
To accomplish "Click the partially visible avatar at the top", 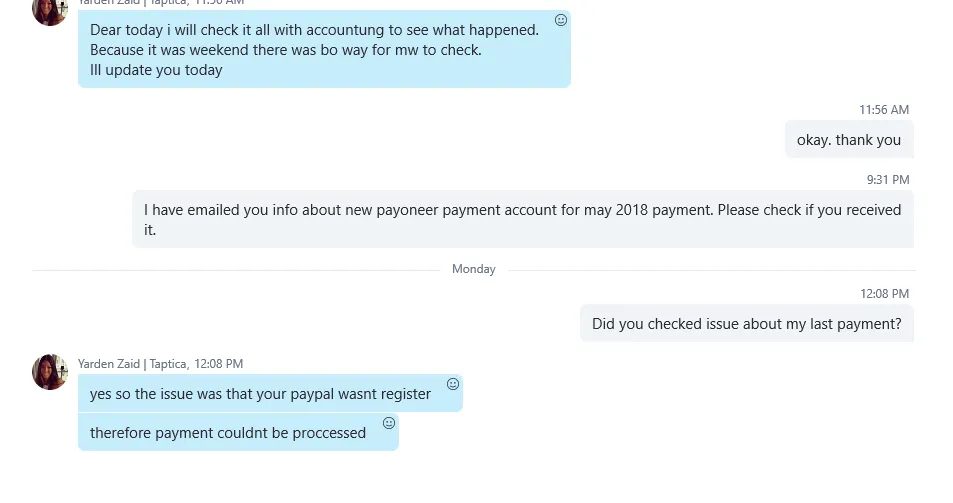I will pyautogui.click(x=50, y=10).
